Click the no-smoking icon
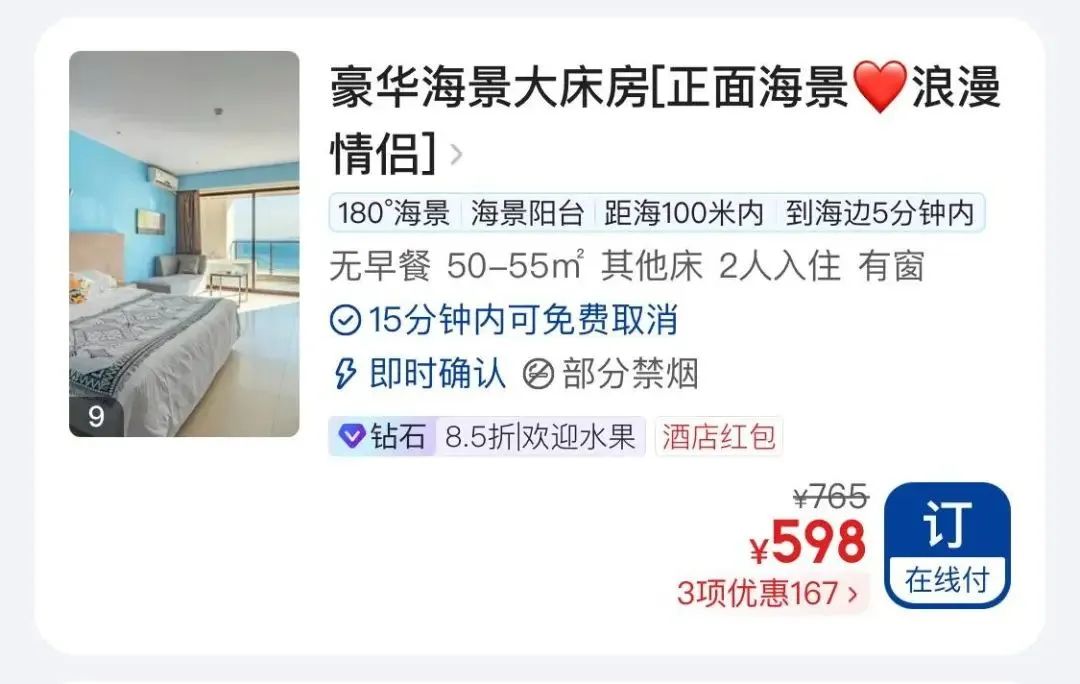Screen dimensions: 1080x684 click(x=538, y=374)
